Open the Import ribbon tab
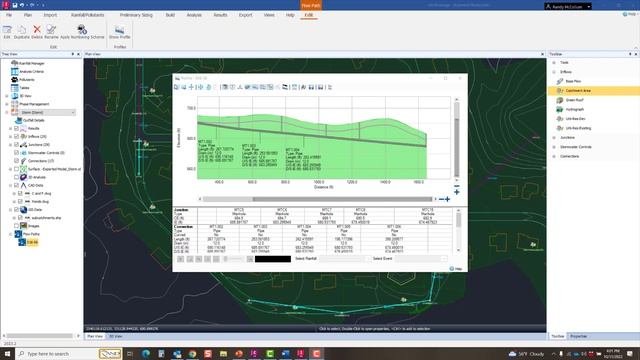This screenshot has width=640, height=360. pyautogui.click(x=50, y=15)
